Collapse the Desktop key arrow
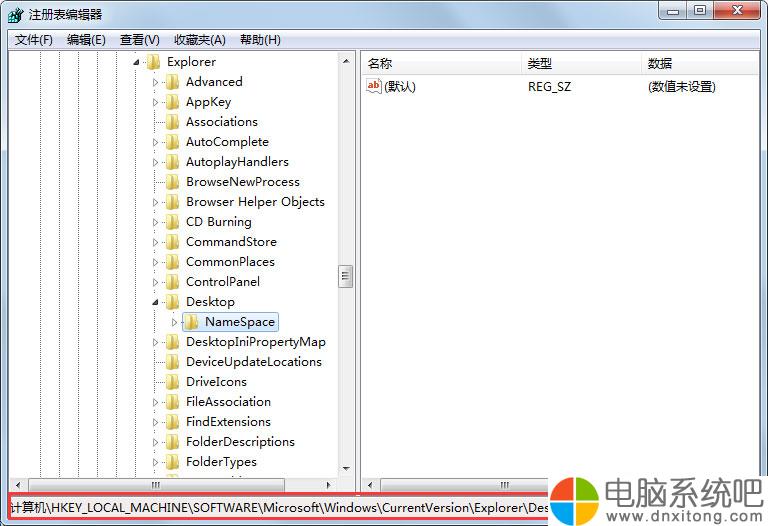The image size is (768, 526). 155,302
